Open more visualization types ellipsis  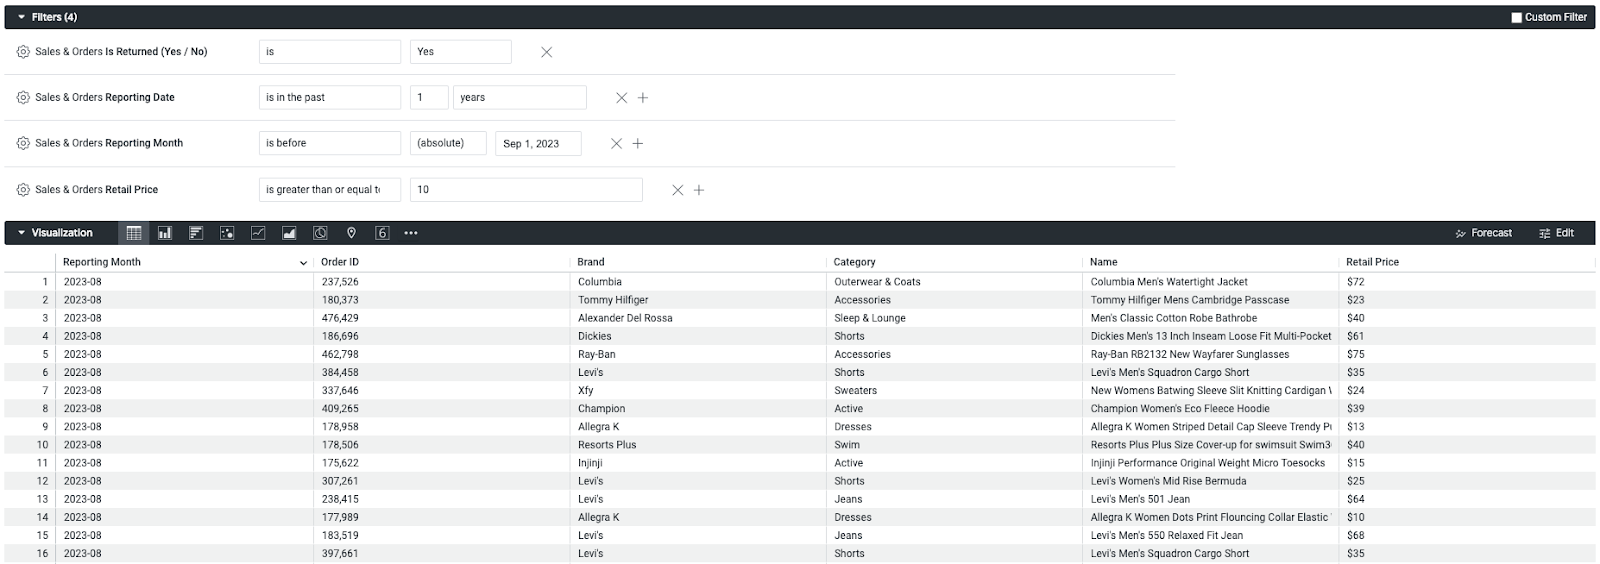pos(411,233)
